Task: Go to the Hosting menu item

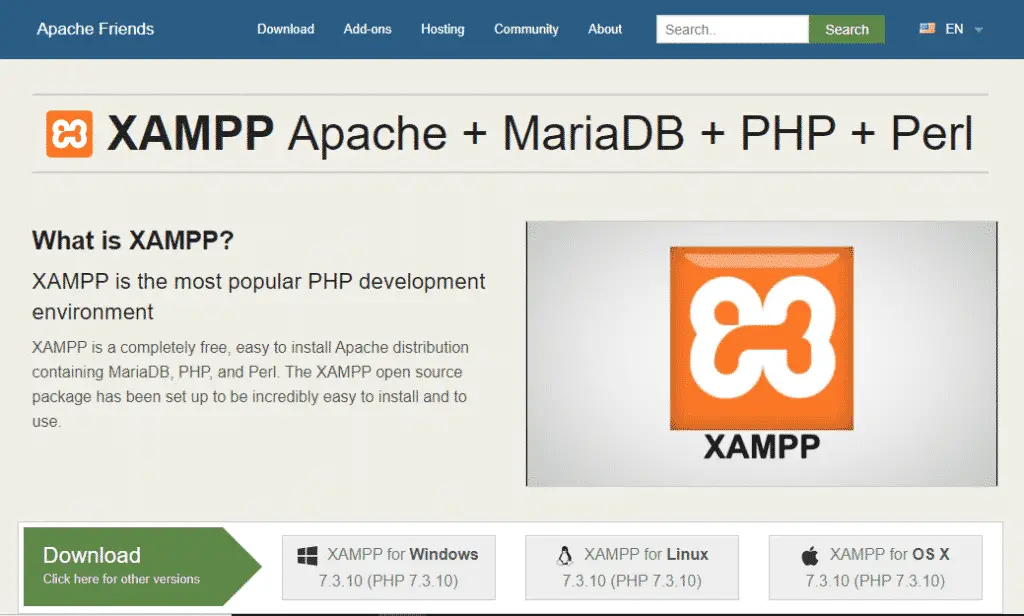Action: 443,29
